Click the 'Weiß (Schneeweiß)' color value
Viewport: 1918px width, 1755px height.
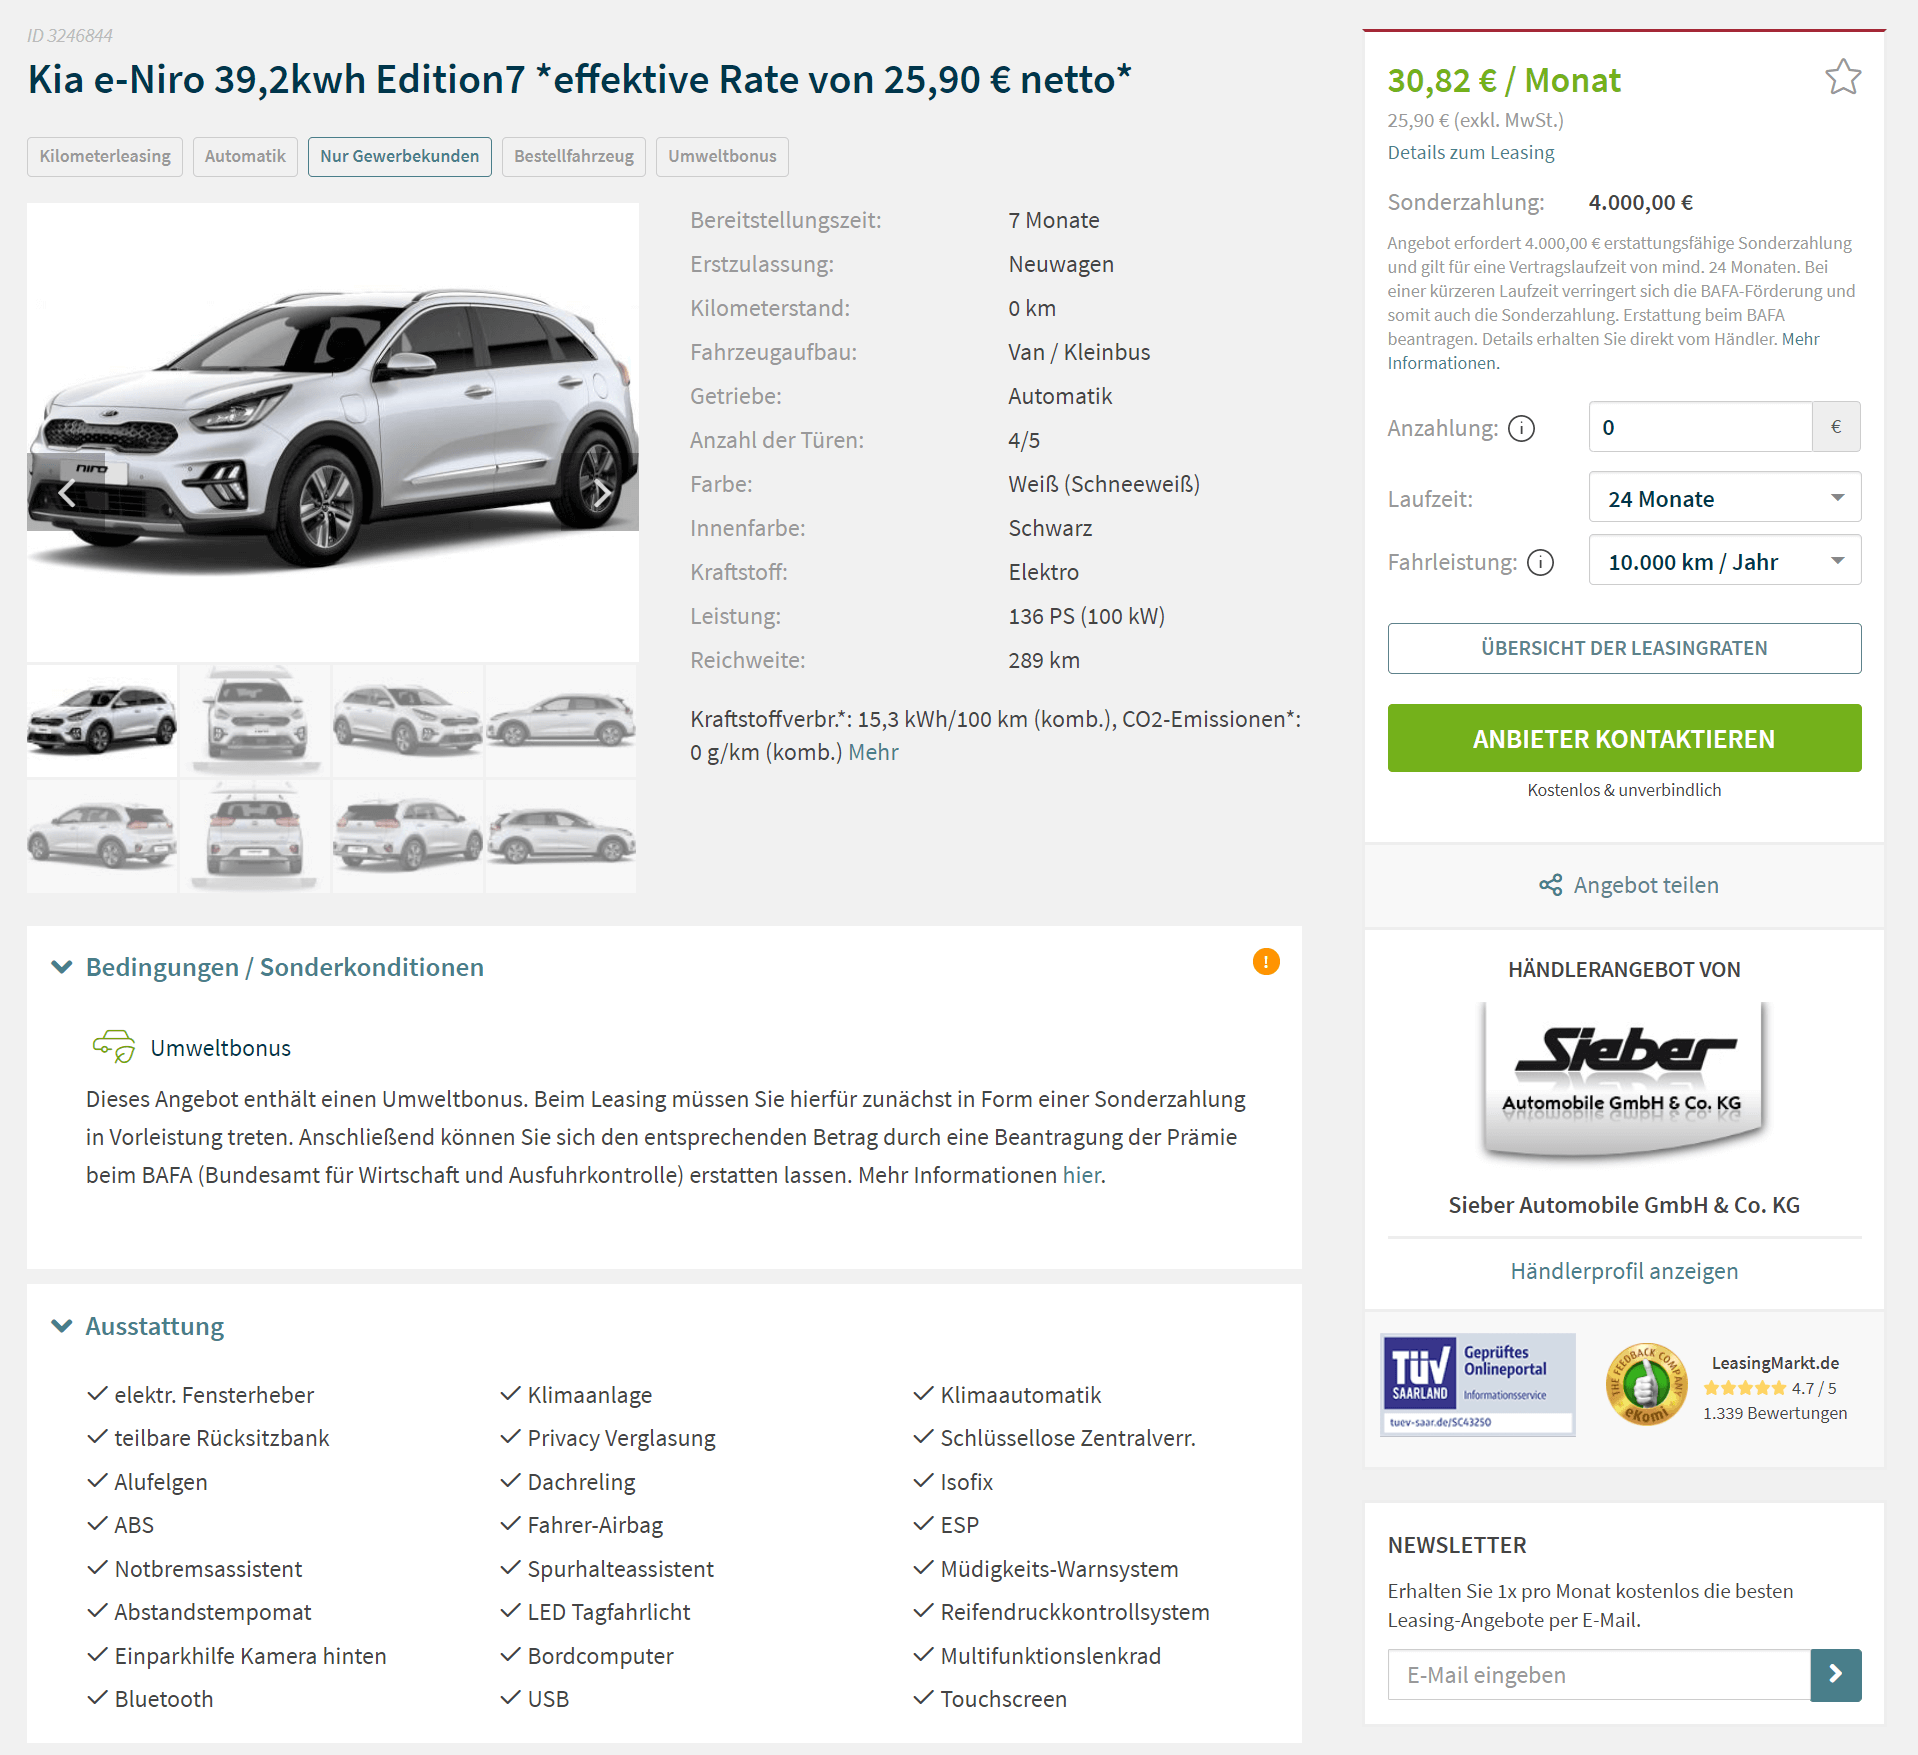coord(1104,484)
